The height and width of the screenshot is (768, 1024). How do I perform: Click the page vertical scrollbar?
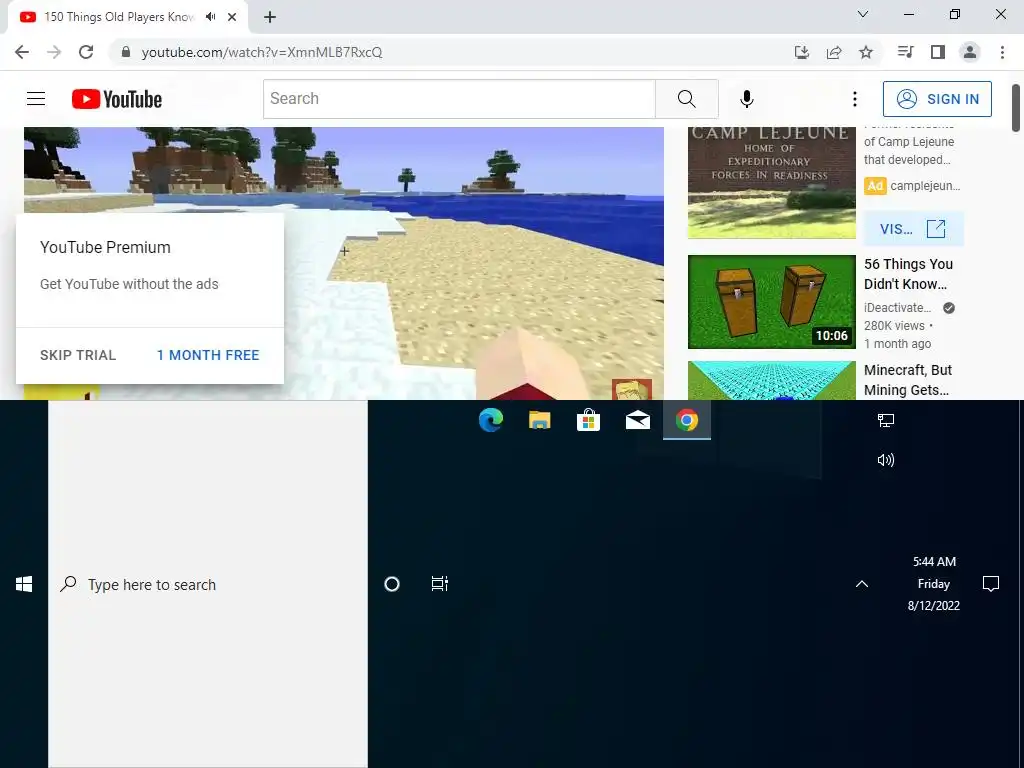pyautogui.click(x=1016, y=108)
